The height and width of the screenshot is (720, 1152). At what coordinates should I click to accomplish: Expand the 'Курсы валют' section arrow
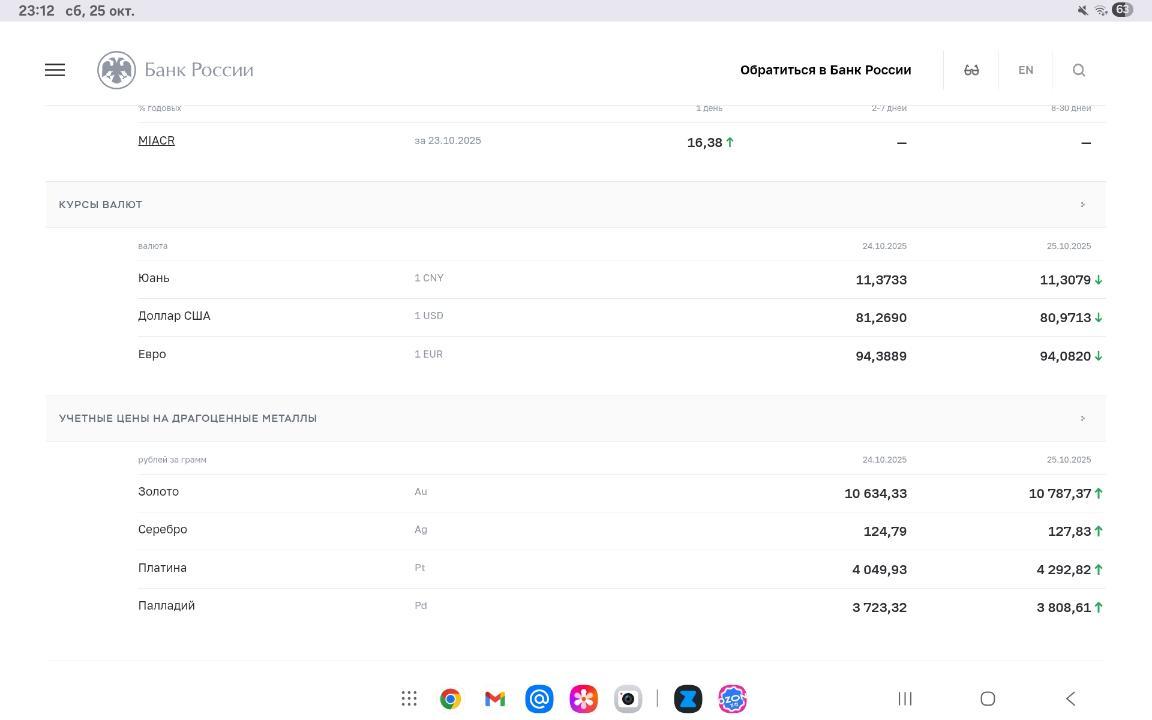click(x=1082, y=205)
